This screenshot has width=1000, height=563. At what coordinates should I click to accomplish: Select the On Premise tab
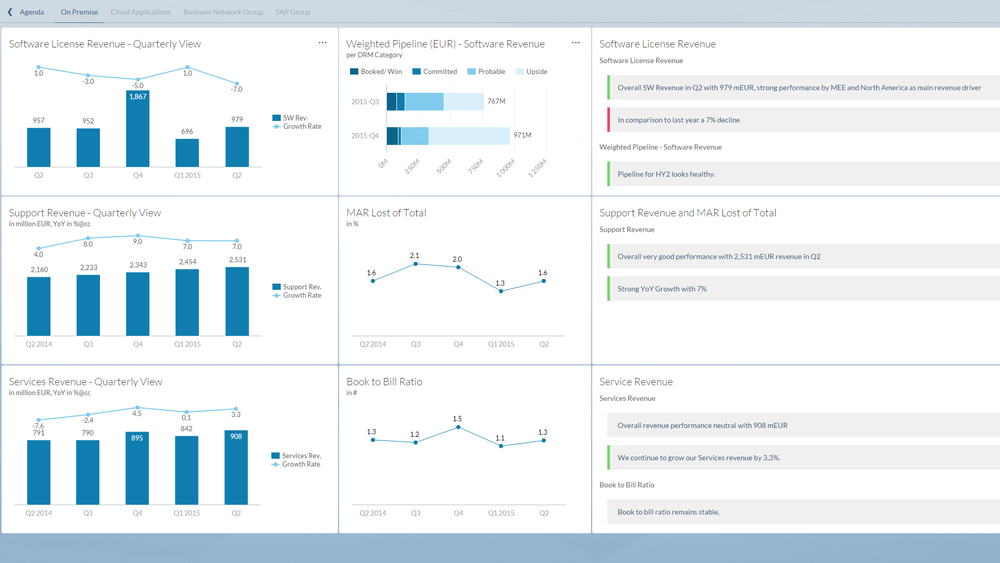(79, 12)
